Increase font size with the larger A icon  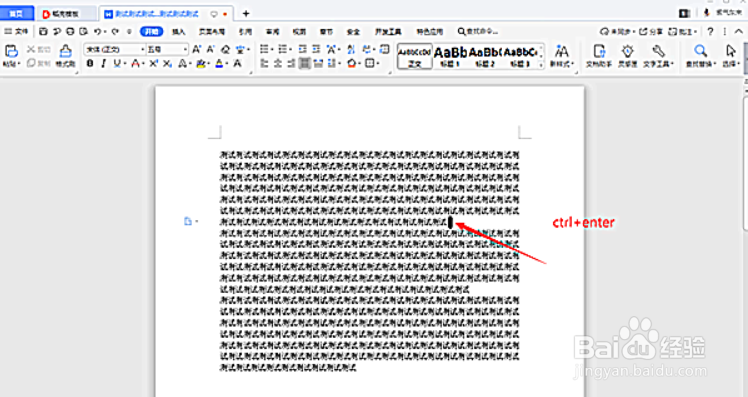click(x=197, y=49)
